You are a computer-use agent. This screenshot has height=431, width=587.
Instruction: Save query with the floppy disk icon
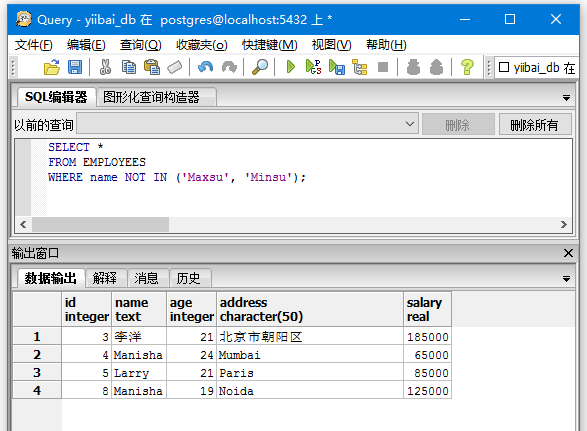point(75,67)
